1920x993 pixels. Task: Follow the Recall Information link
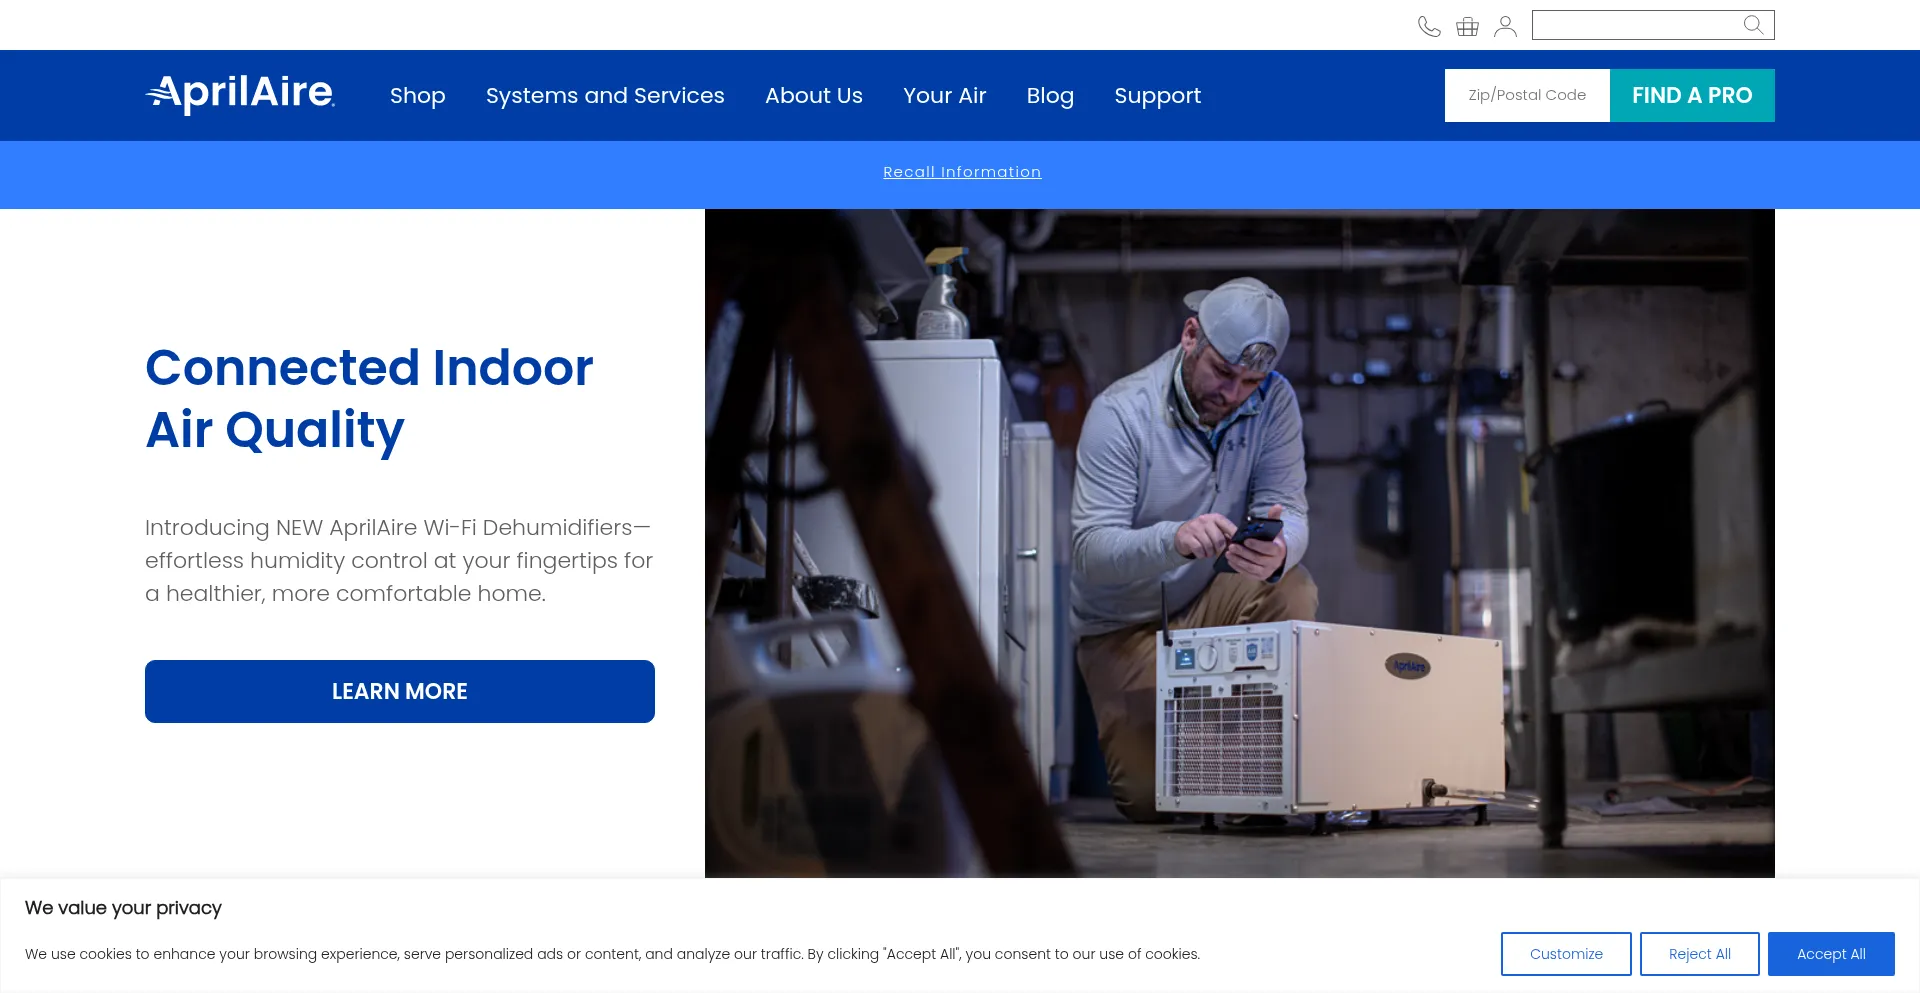tap(961, 172)
